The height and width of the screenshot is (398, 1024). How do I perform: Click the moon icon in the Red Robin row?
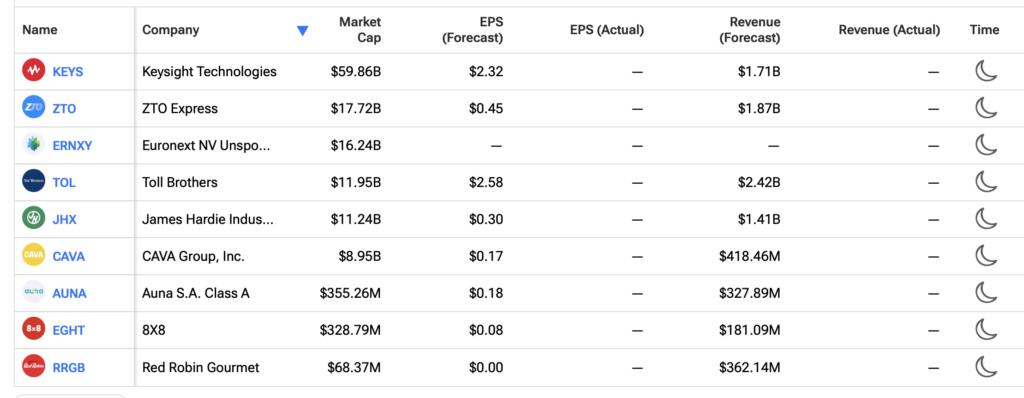point(986,366)
